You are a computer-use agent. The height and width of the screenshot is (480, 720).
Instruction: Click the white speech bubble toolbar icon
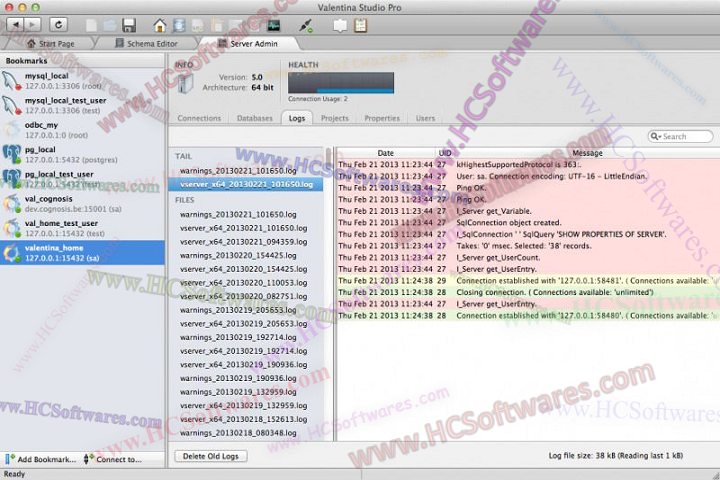340,25
